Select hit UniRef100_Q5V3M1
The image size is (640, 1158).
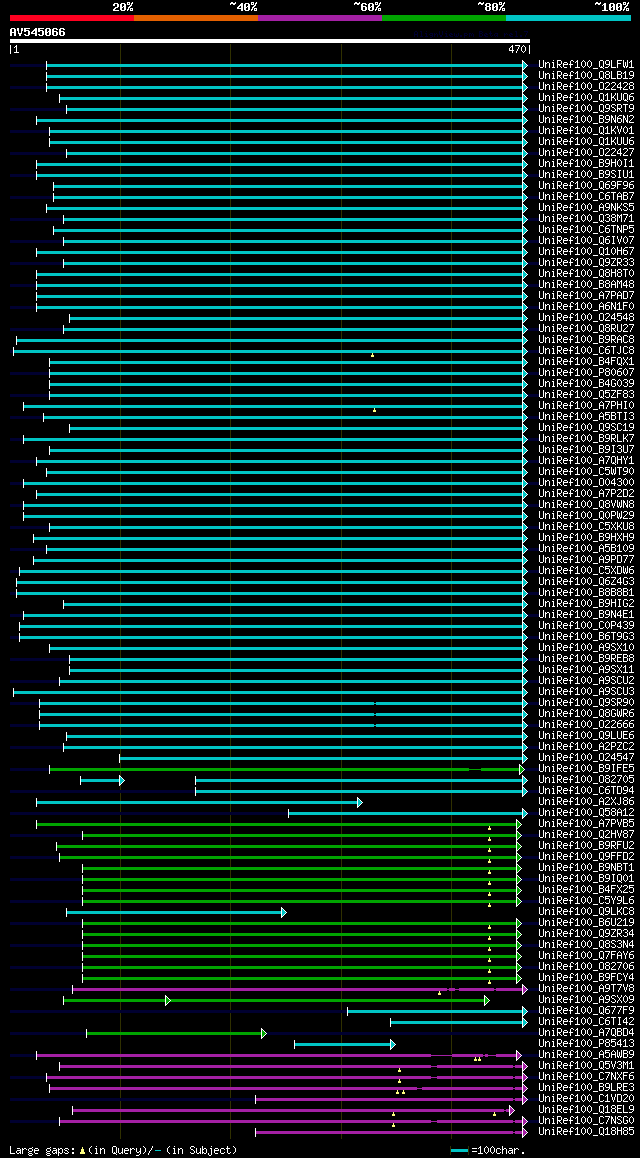pos(586,1066)
